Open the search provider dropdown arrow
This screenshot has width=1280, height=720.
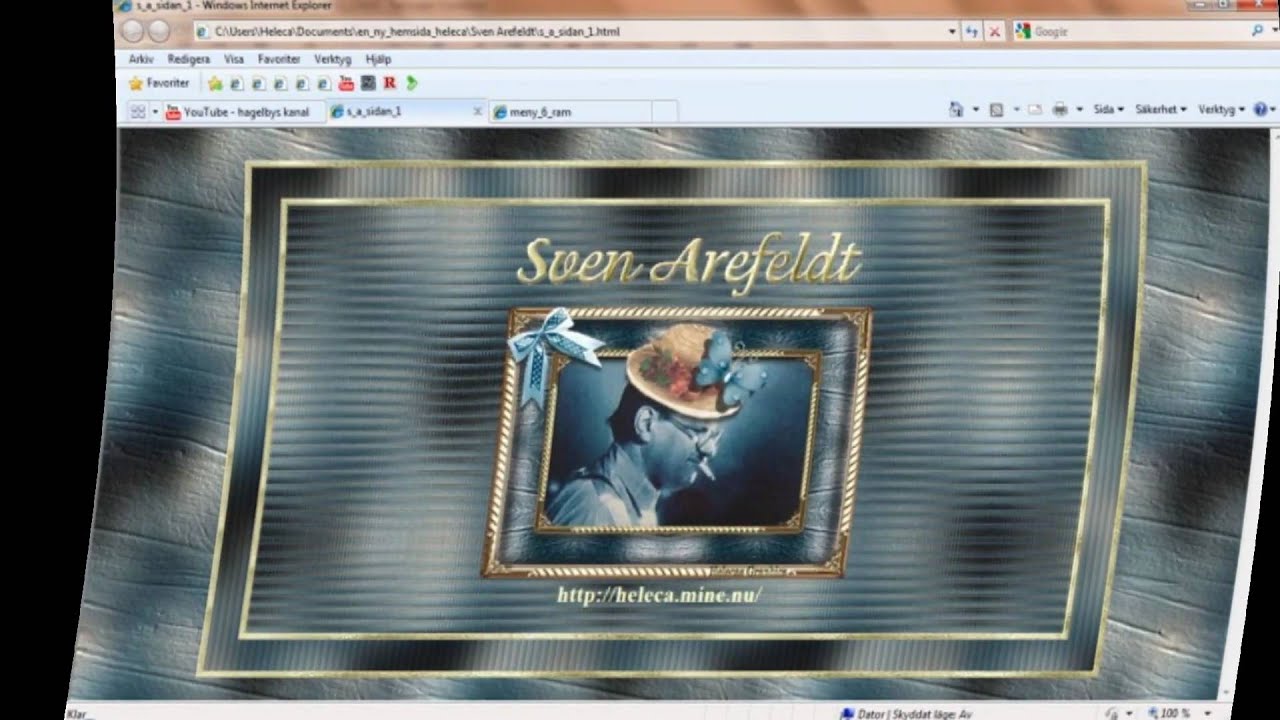point(1273,32)
